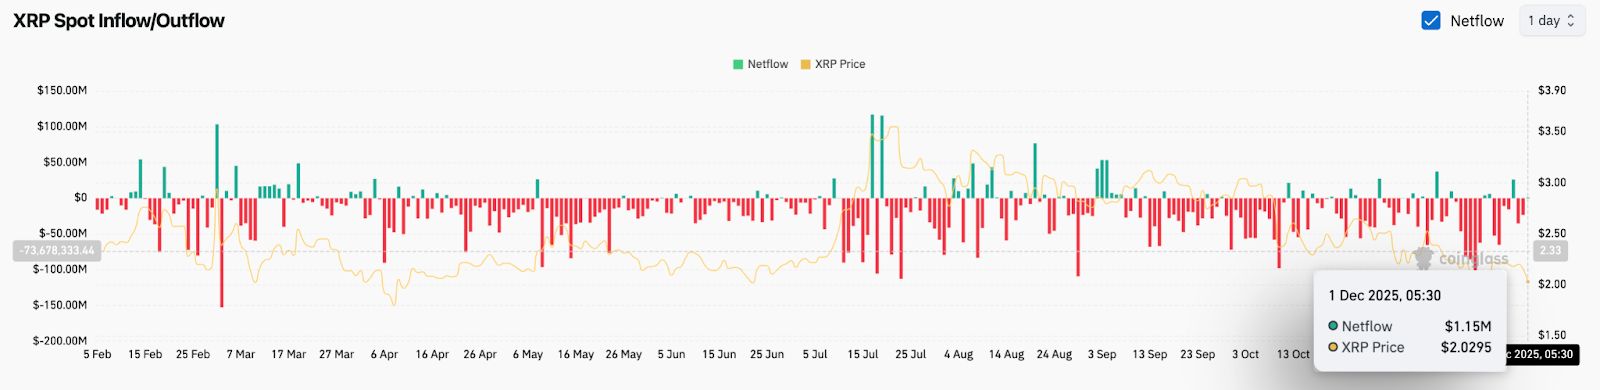Click the $150.00M axis label
Image resolution: width=1600 pixels, height=390 pixels.
(x=62, y=90)
